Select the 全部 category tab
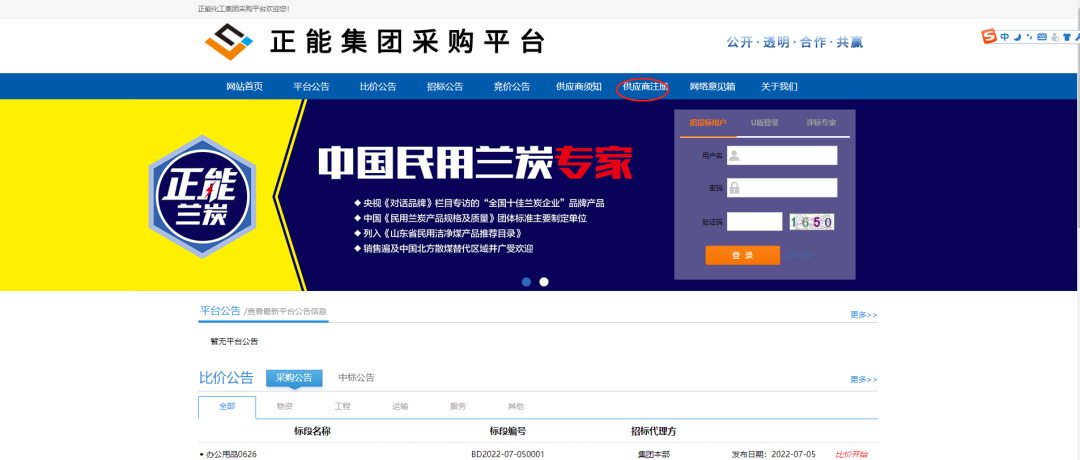 (227, 406)
